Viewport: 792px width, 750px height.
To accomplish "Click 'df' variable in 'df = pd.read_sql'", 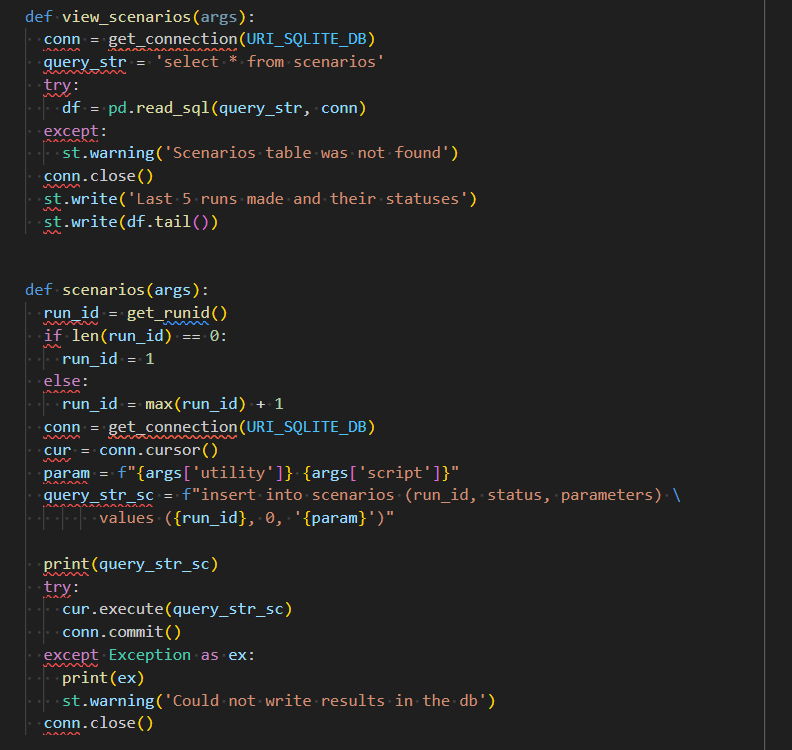I will tap(71, 108).
